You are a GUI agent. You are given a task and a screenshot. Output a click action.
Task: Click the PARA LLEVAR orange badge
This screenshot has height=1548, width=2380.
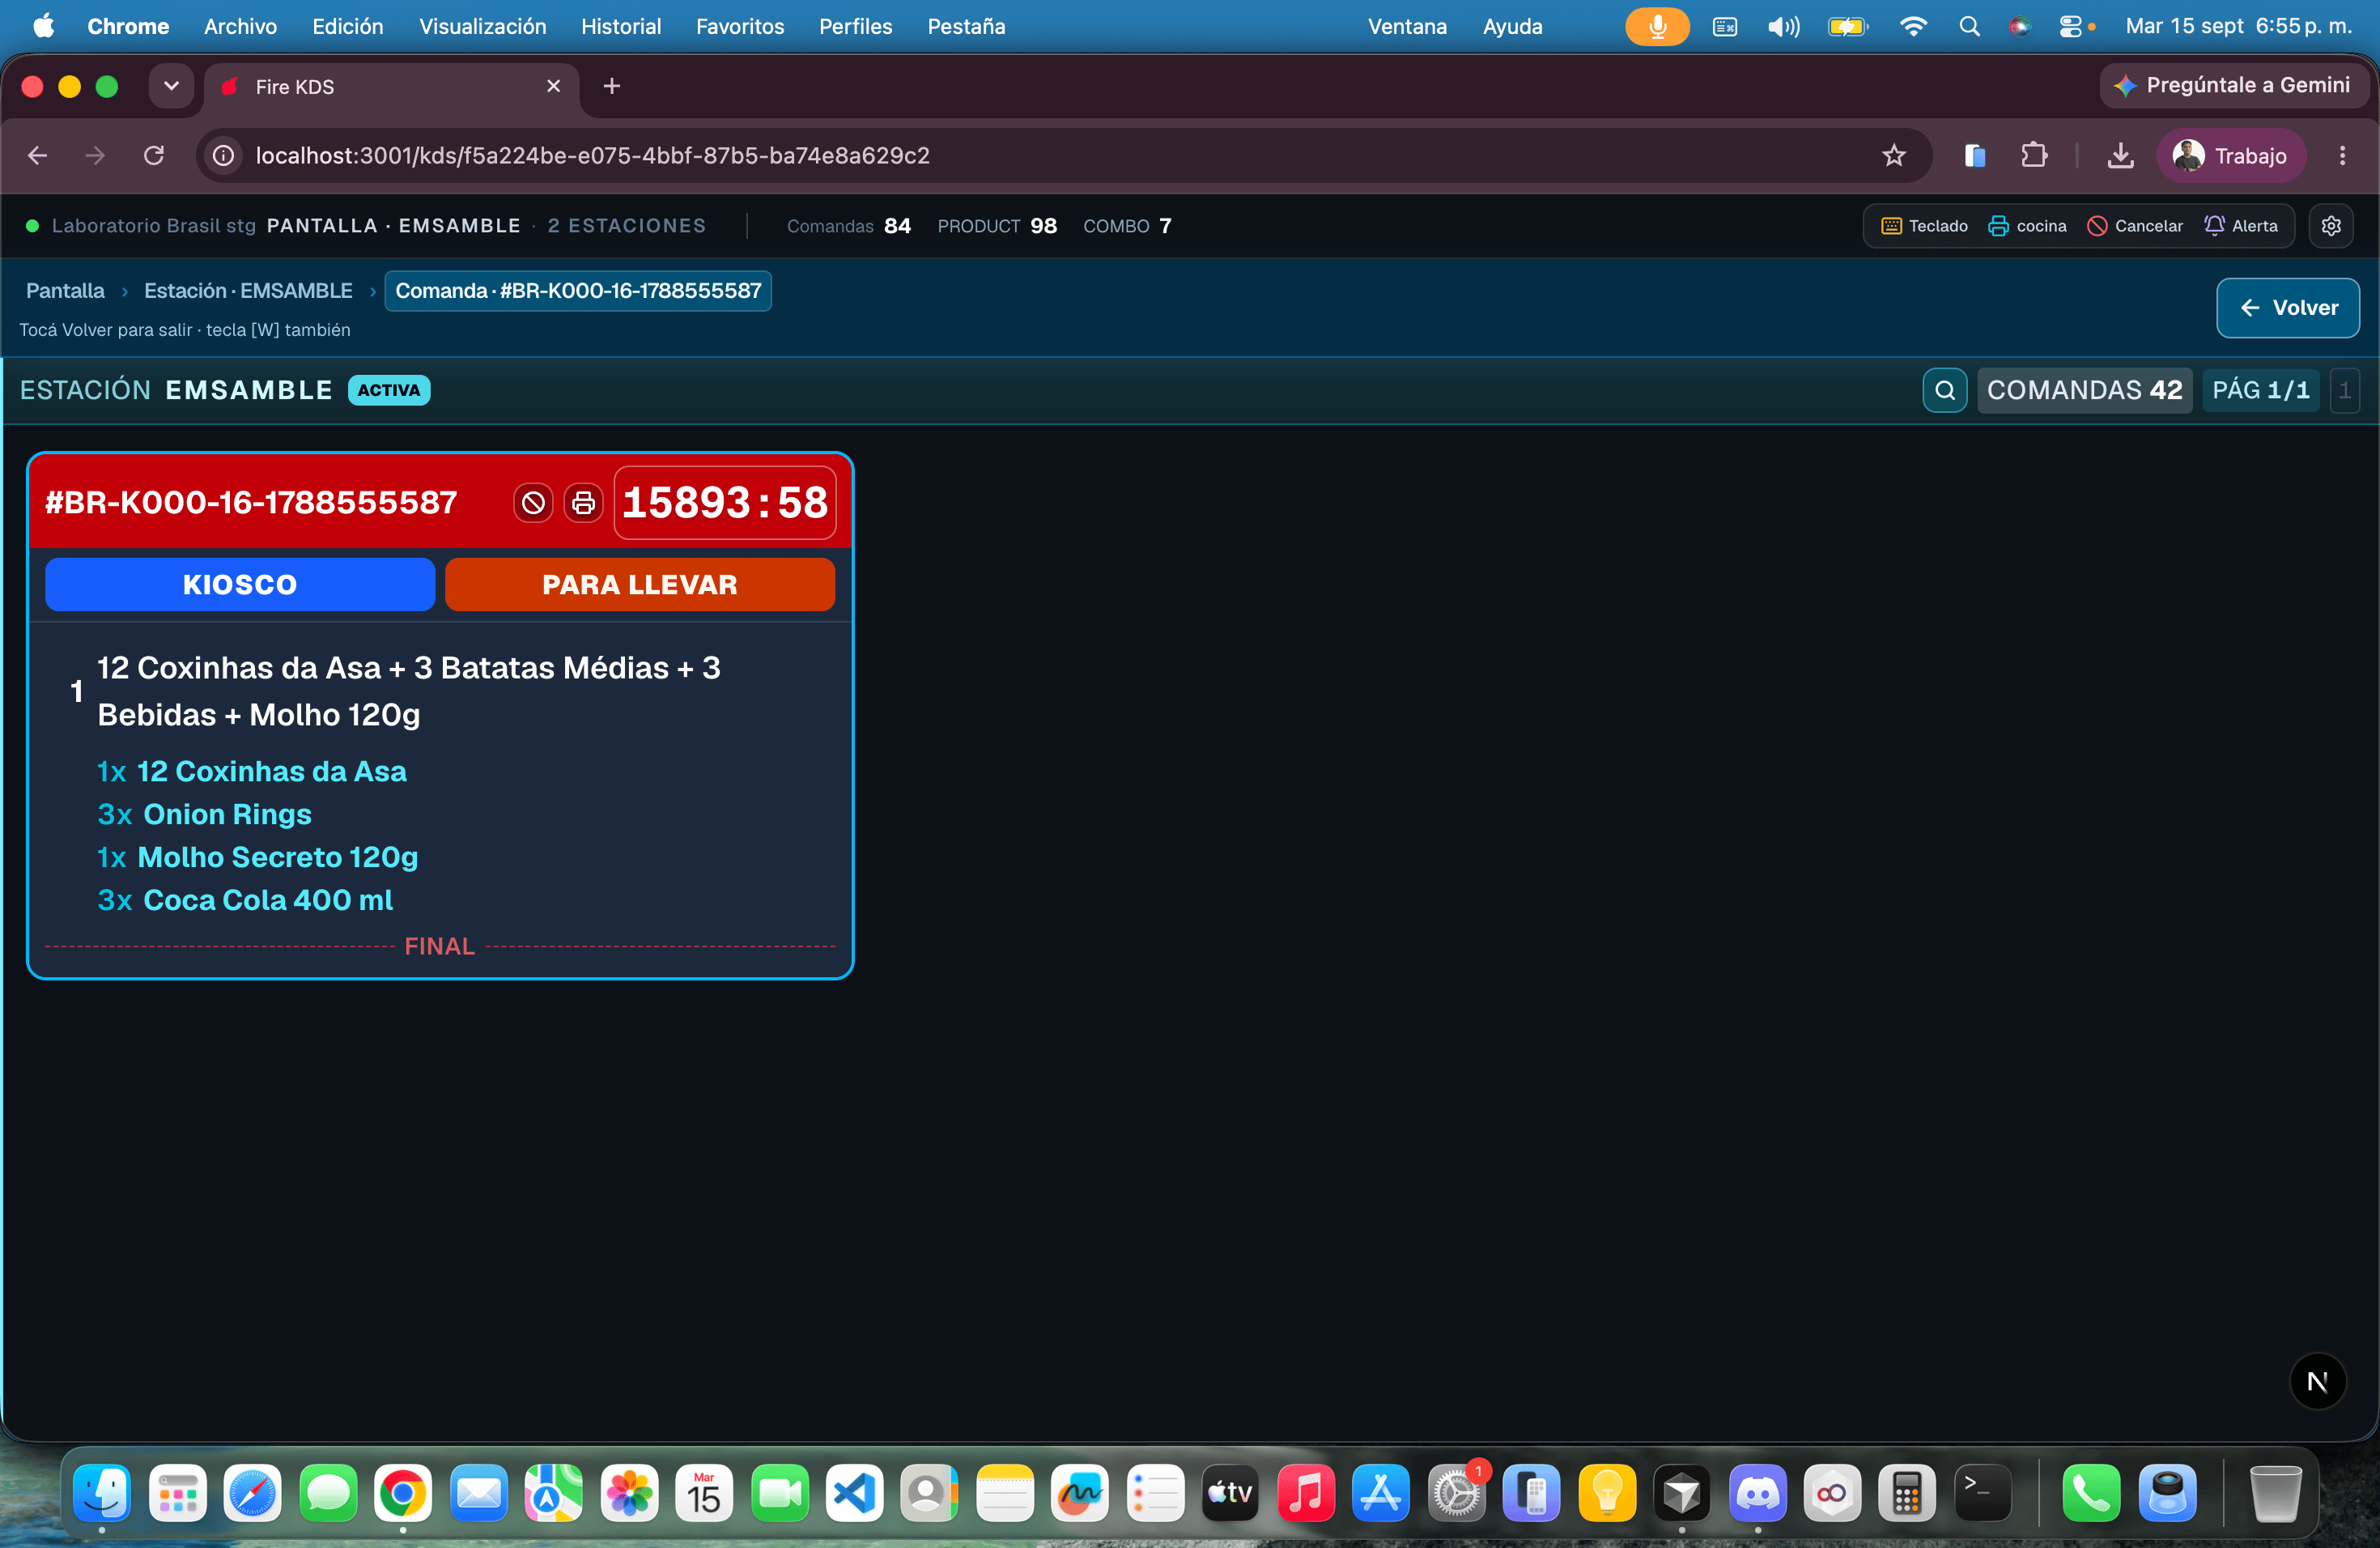[640, 584]
